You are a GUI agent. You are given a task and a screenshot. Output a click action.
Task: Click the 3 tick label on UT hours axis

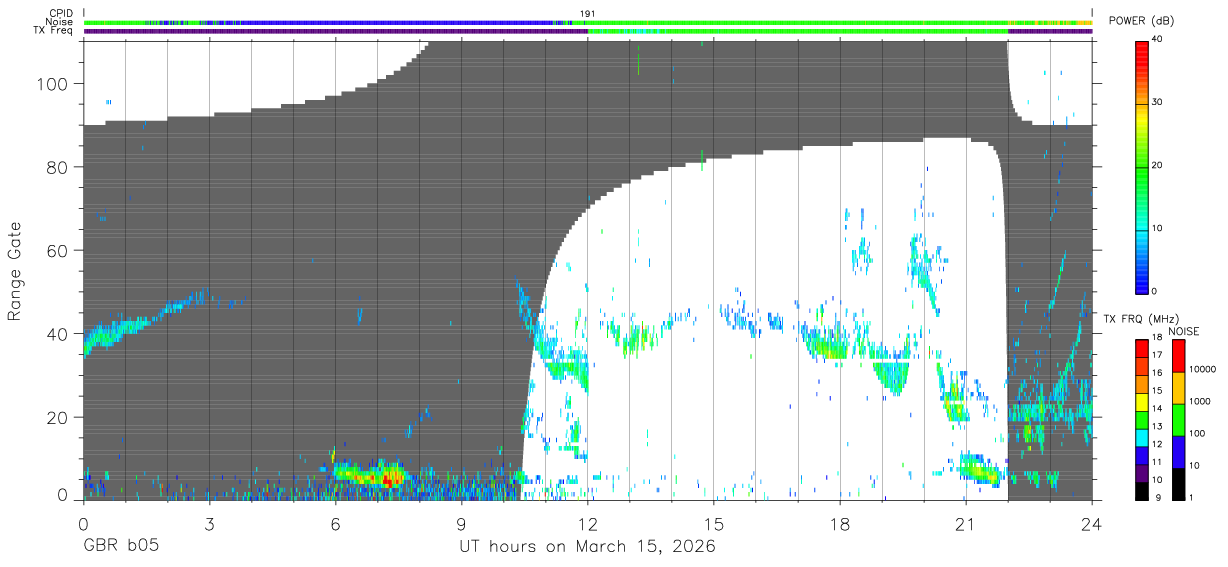tap(209, 524)
